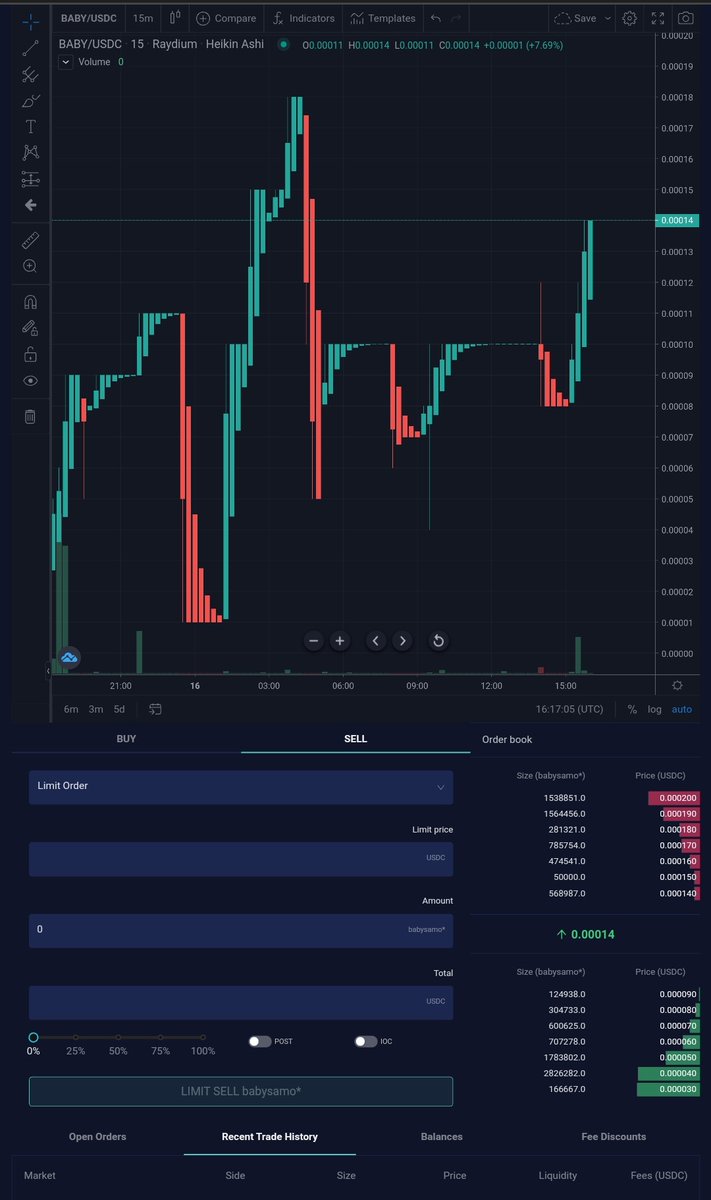This screenshot has width=711, height=1200.
Task: Open the Save dropdown arrow
Action: point(608,18)
